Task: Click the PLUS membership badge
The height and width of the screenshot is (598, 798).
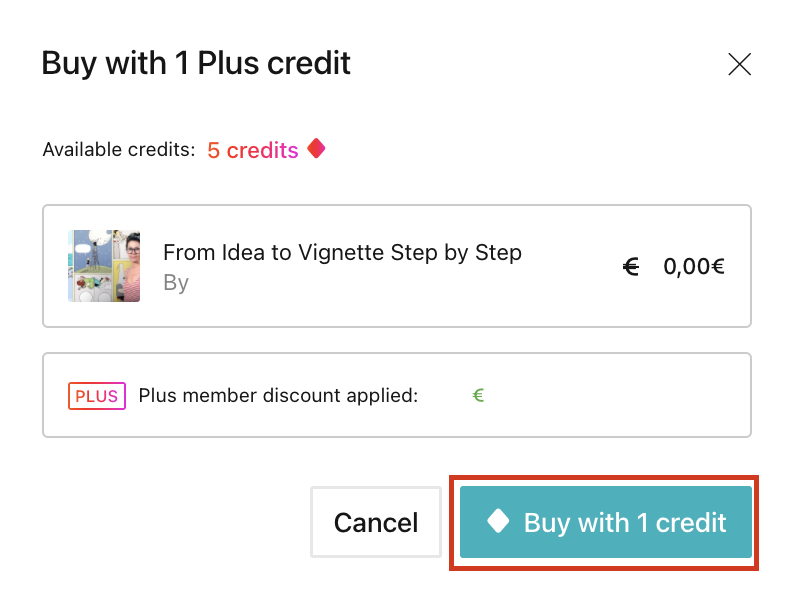Action: pos(97,396)
